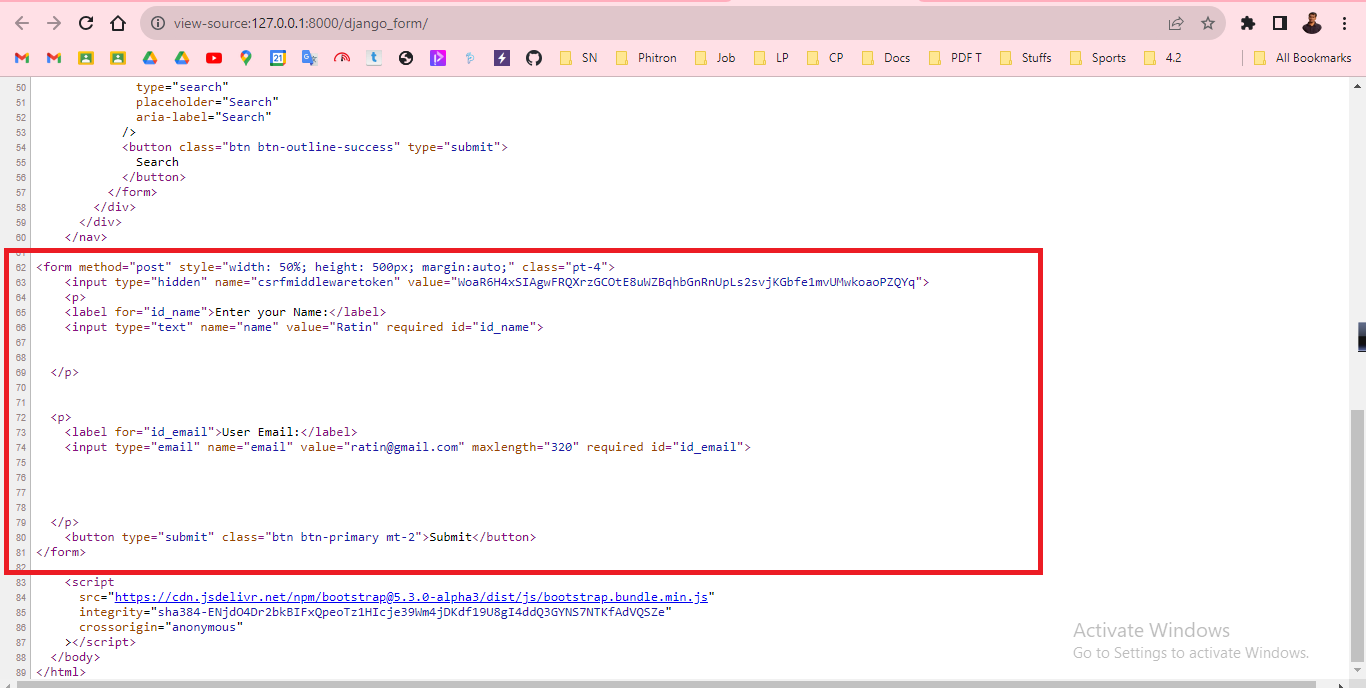
Task: Expand the Stuffs bookmark folder
Action: click(1026, 58)
